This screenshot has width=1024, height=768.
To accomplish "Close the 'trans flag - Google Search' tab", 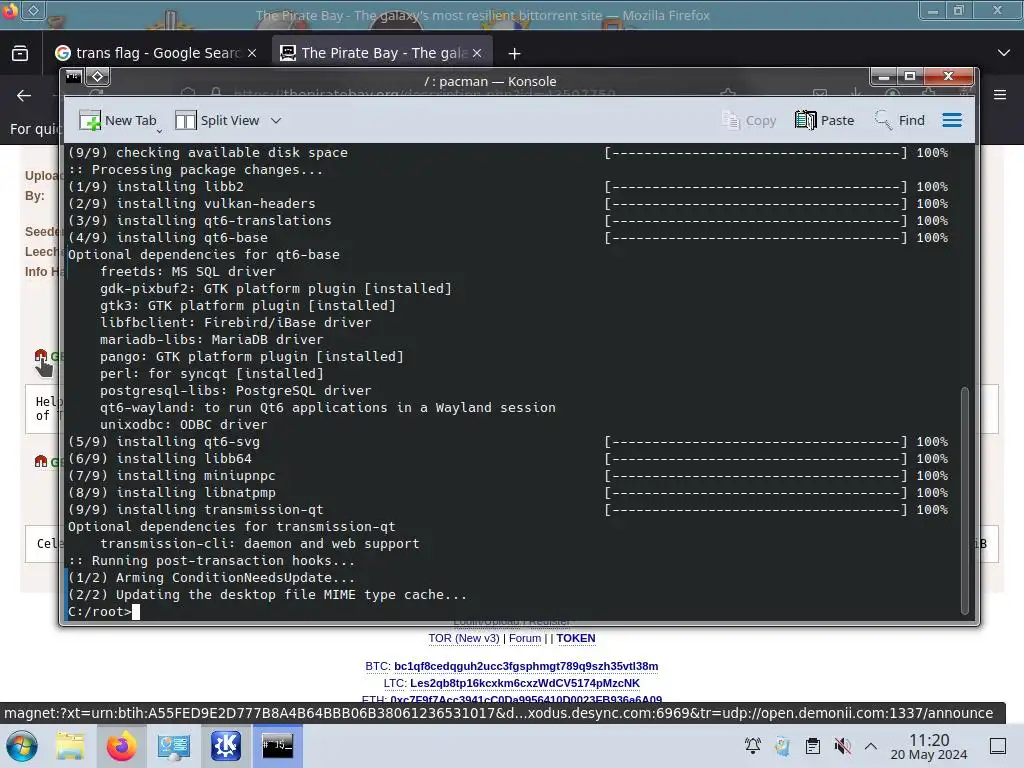I will pos(252,53).
